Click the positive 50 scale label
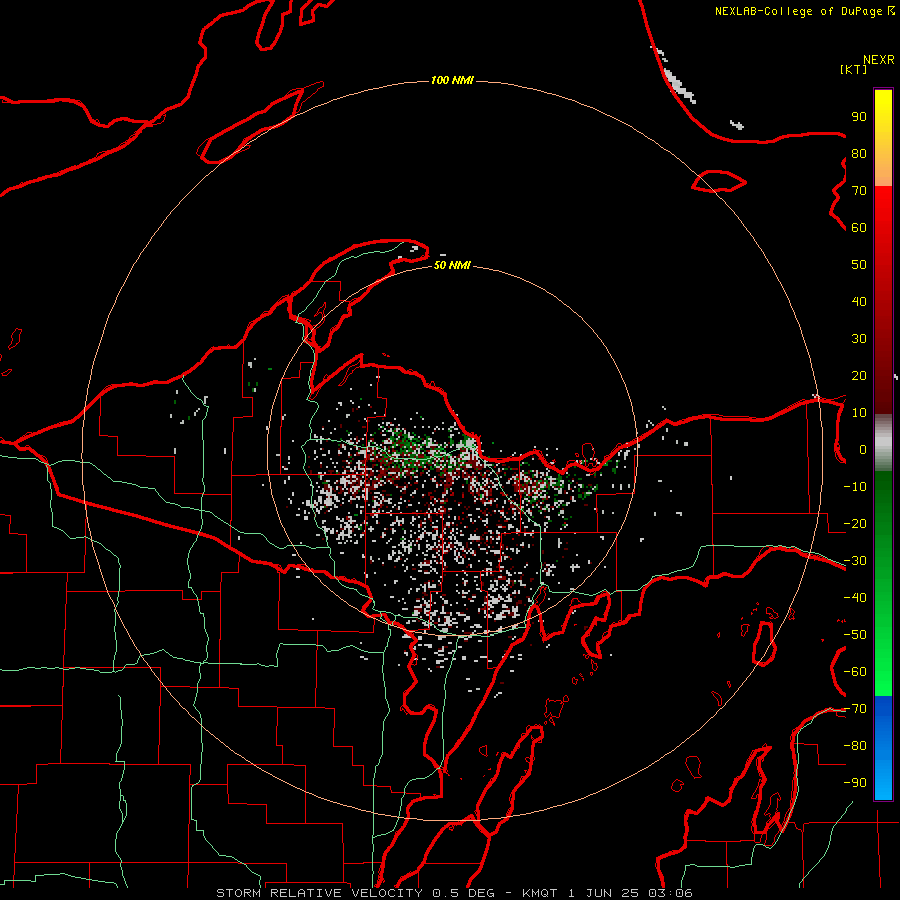This screenshot has width=900, height=900. (x=859, y=265)
